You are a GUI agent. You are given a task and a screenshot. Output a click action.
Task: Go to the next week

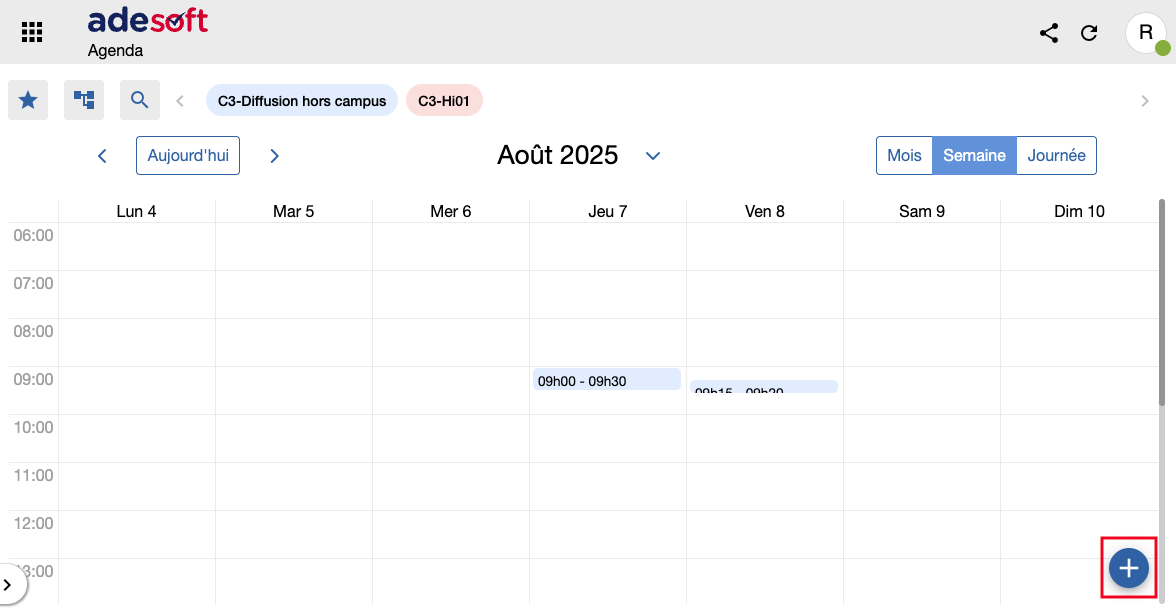click(275, 156)
